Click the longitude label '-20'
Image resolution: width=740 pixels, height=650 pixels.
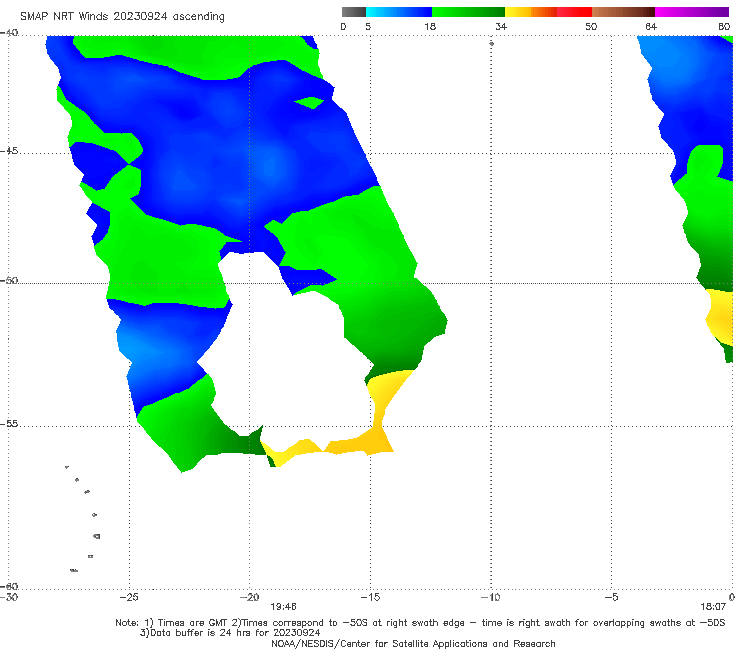(x=250, y=597)
